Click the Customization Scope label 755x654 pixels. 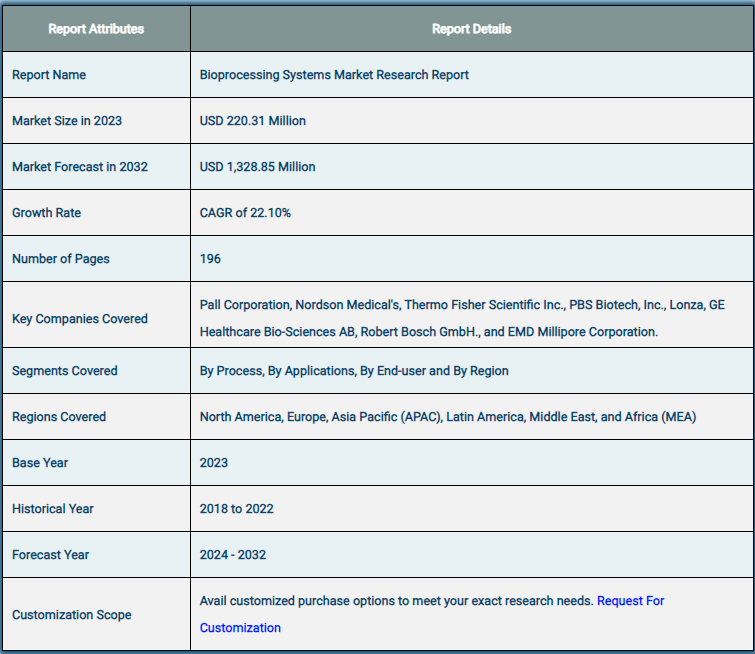click(x=72, y=615)
